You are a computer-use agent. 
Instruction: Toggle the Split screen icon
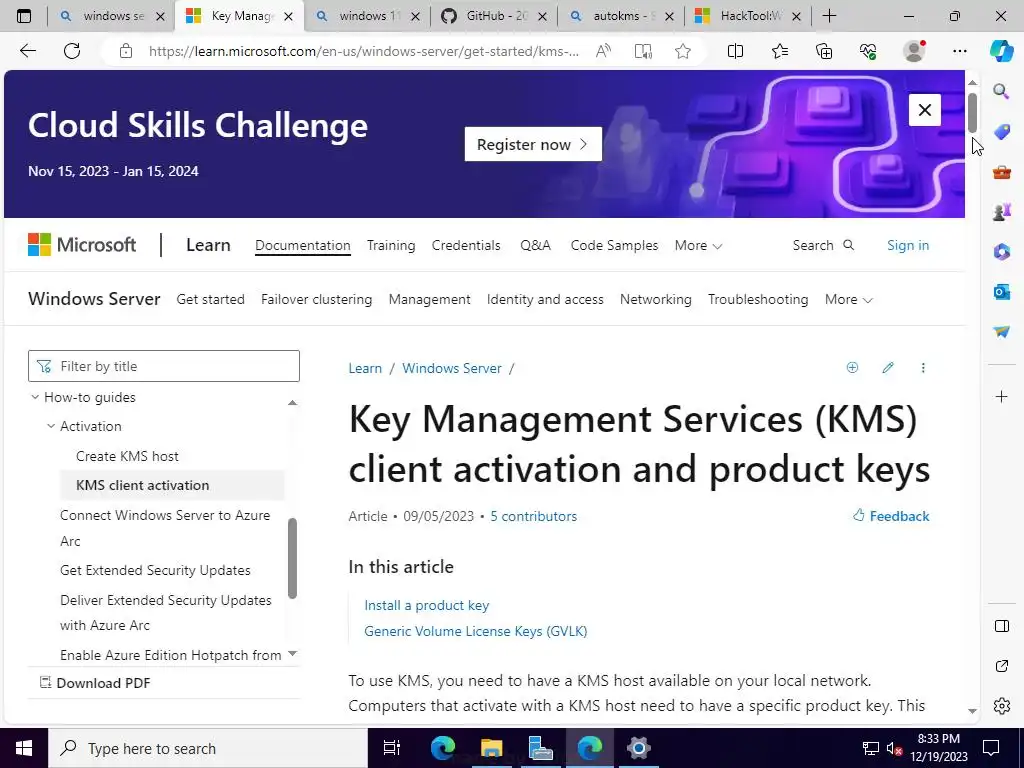pos(735,51)
